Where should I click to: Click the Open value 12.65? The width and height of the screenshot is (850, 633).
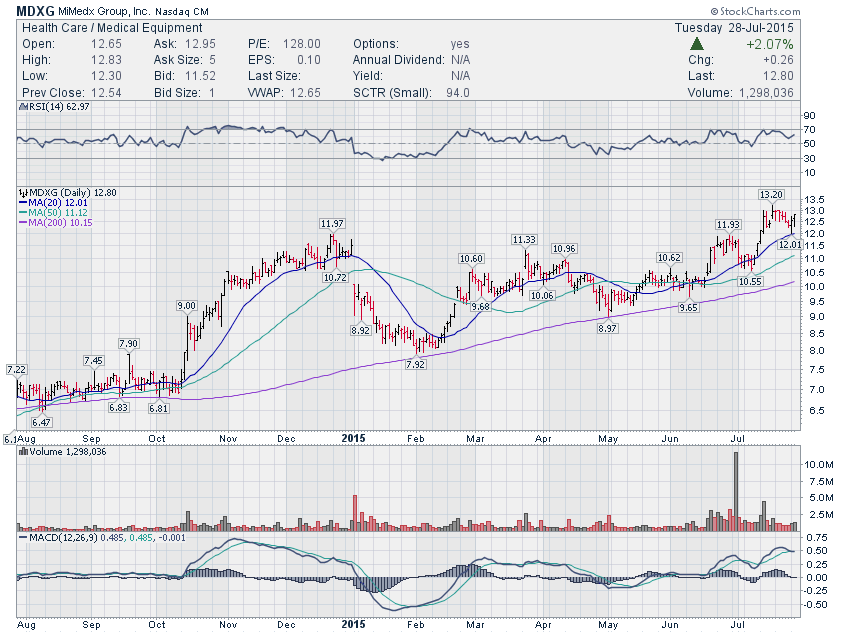coord(106,44)
